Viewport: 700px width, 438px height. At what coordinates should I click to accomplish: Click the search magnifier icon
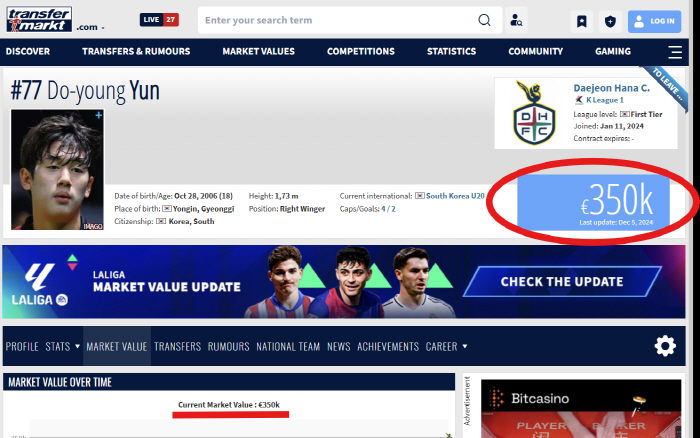pos(484,20)
